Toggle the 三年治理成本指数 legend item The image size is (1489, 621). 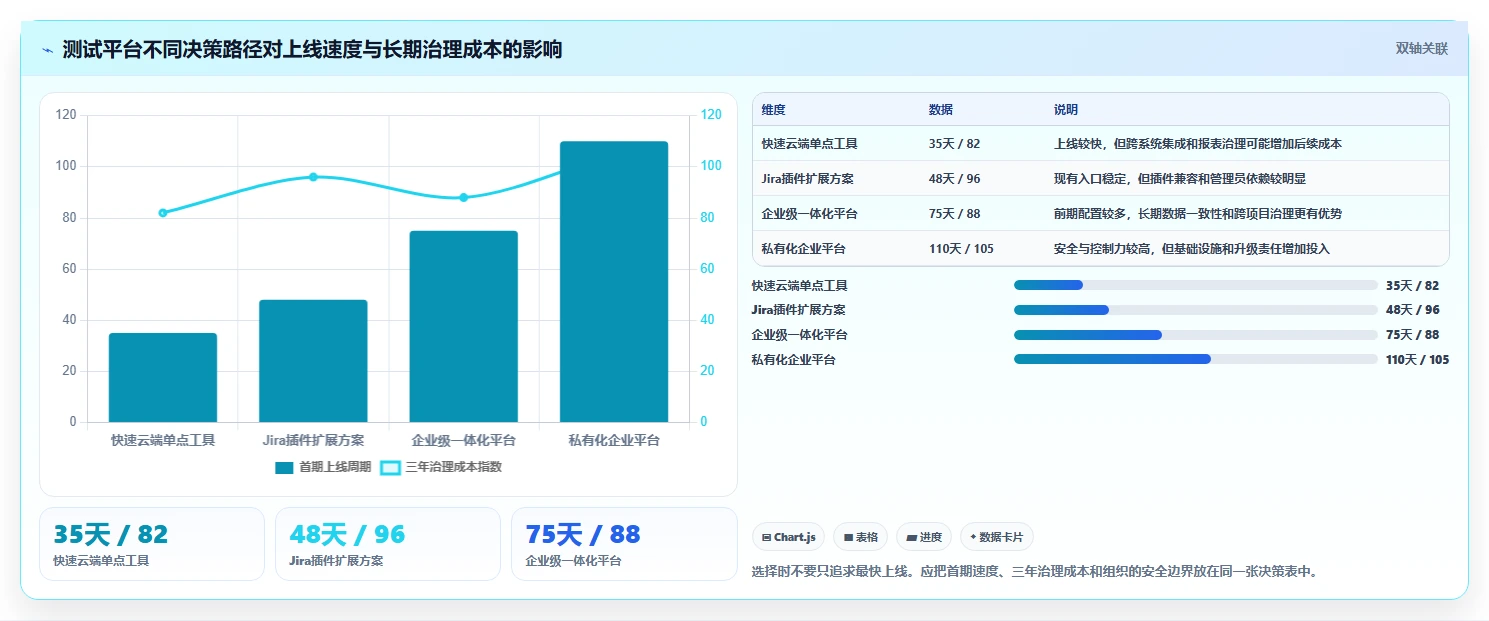(441, 467)
